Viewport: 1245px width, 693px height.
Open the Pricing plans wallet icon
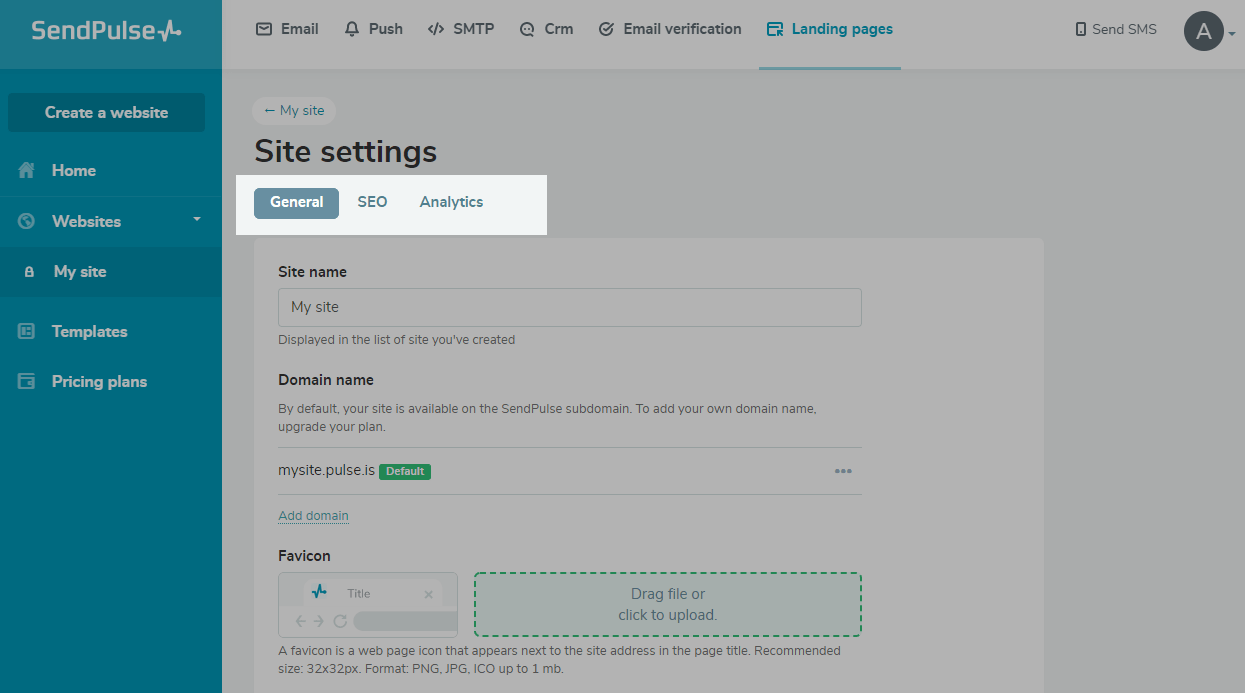point(27,382)
